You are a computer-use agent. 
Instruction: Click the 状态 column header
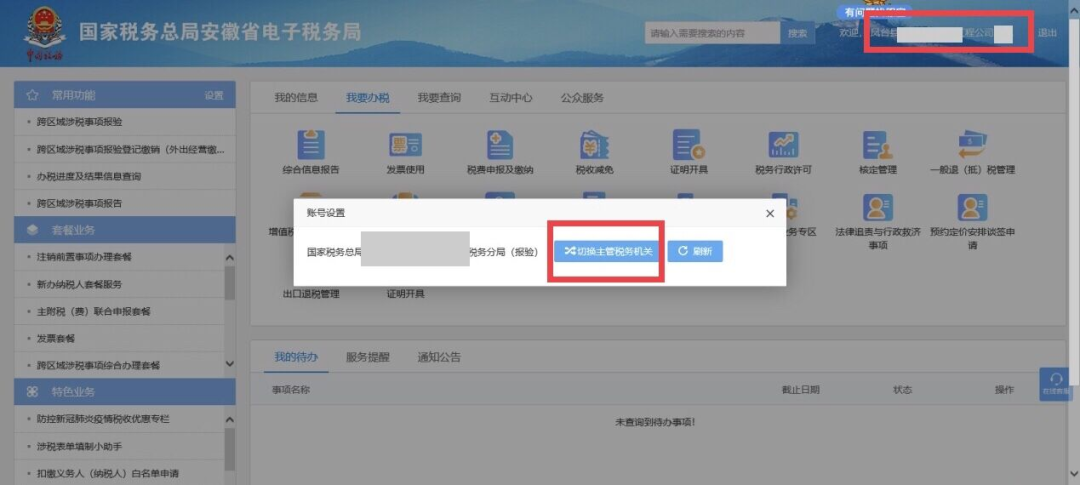(902, 390)
